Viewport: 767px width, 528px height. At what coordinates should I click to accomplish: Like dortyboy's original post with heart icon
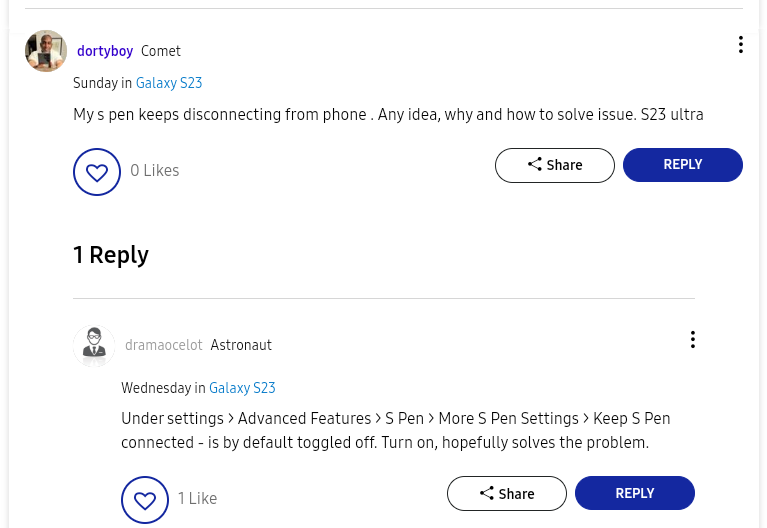tap(97, 172)
